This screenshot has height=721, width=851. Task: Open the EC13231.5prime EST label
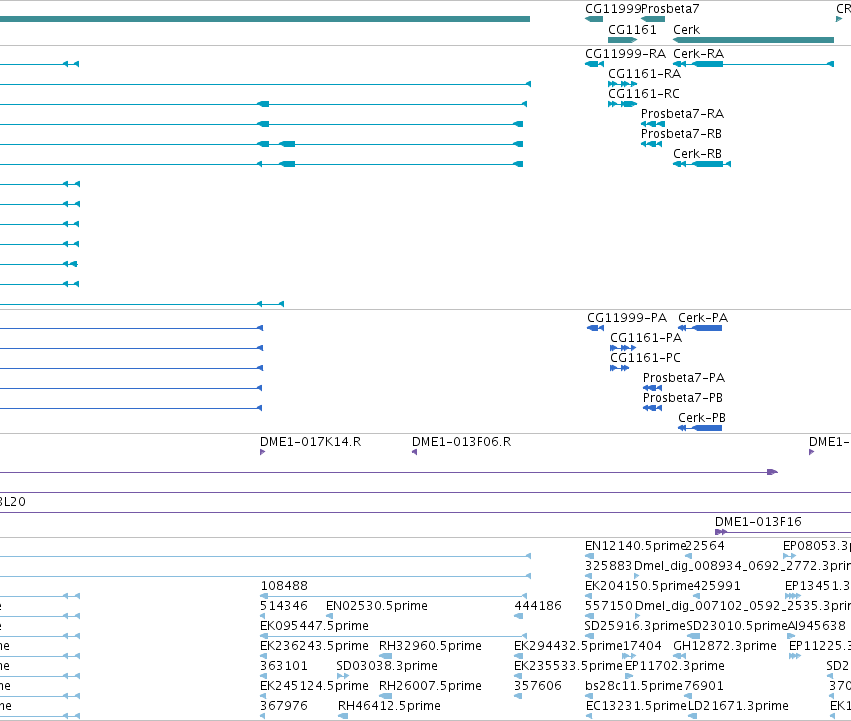(636, 706)
